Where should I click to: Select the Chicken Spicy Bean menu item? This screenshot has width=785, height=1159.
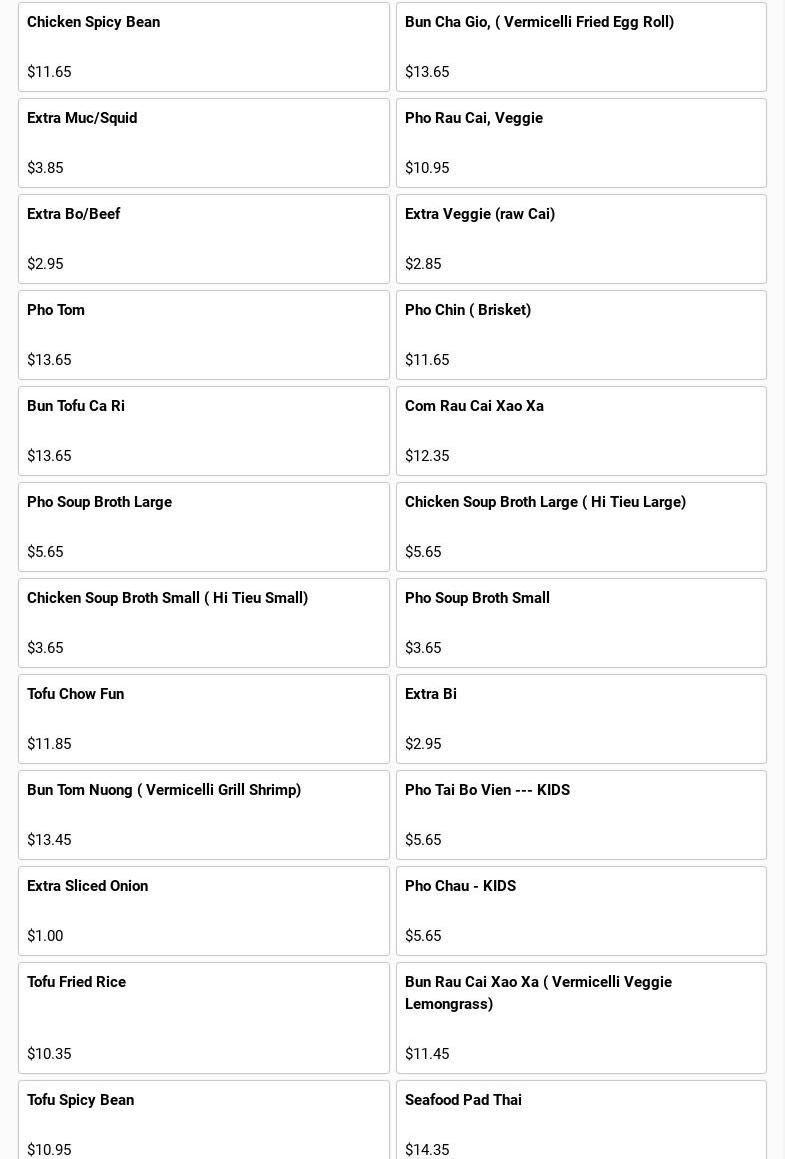[203, 47]
